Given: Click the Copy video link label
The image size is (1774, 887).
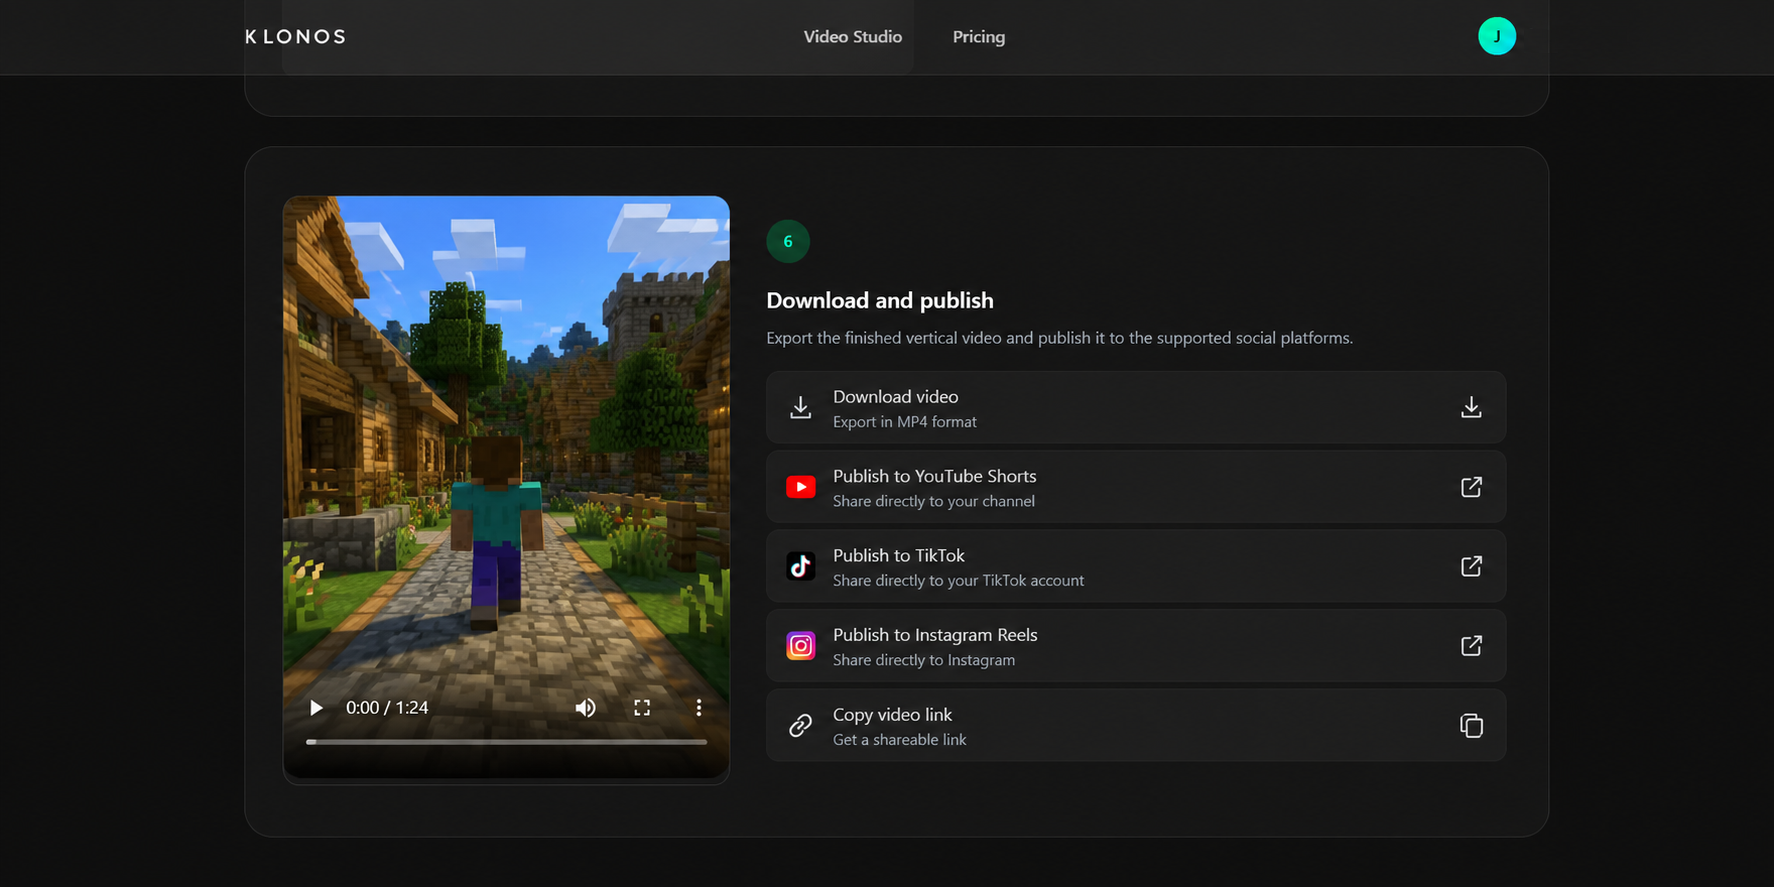Looking at the screenshot, I should [x=892, y=715].
